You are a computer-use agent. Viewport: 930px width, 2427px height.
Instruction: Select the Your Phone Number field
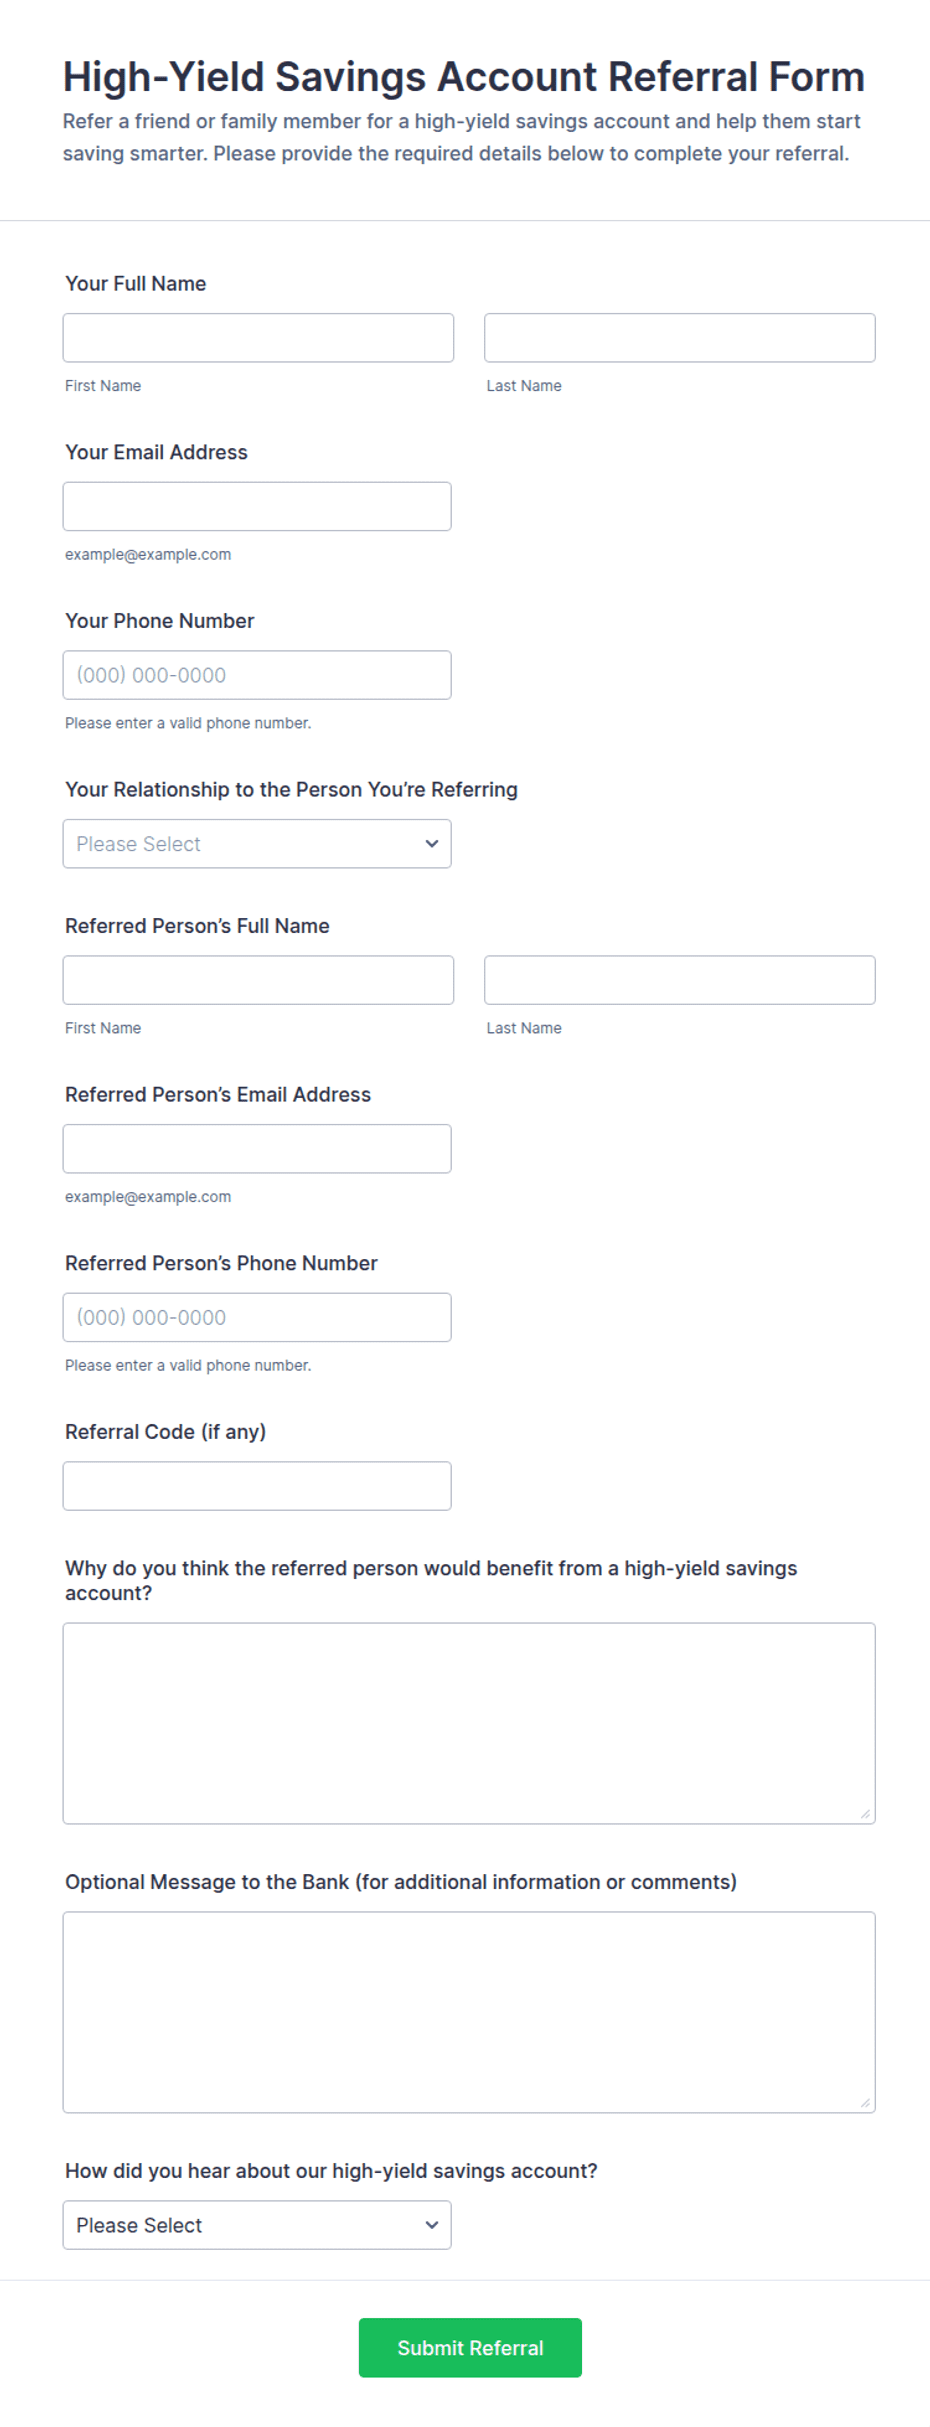tap(257, 675)
